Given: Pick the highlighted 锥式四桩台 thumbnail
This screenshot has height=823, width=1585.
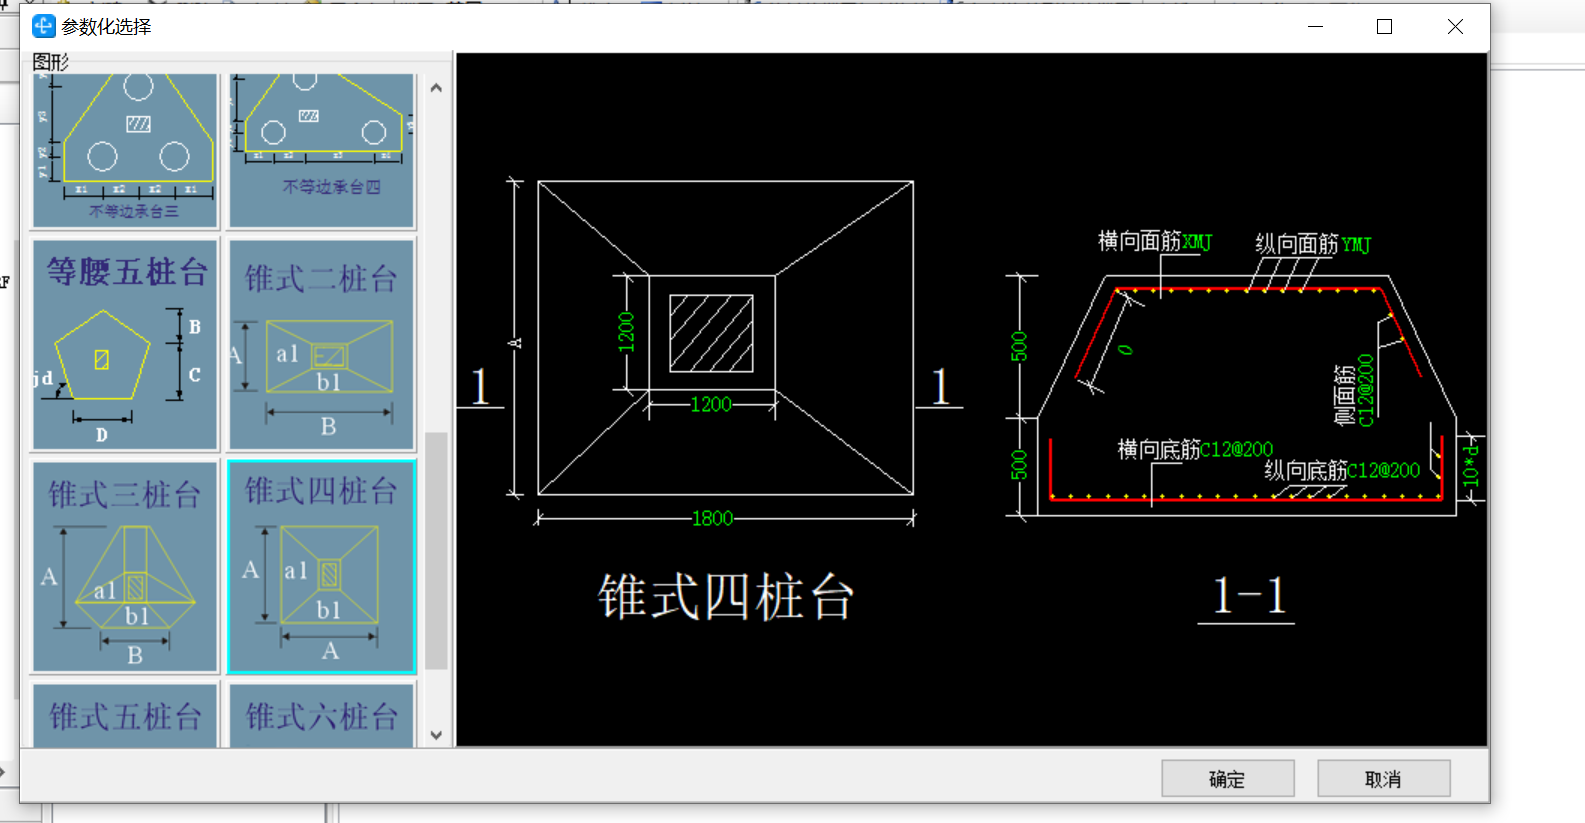Looking at the screenshot, I should 321,566.
